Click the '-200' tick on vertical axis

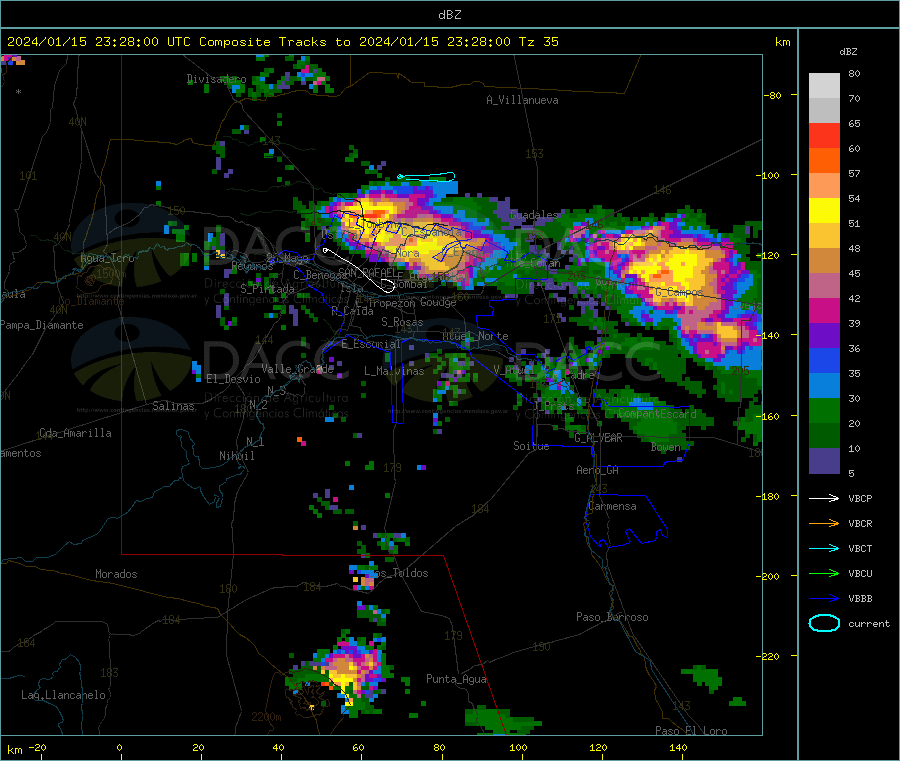click(768, 576)
